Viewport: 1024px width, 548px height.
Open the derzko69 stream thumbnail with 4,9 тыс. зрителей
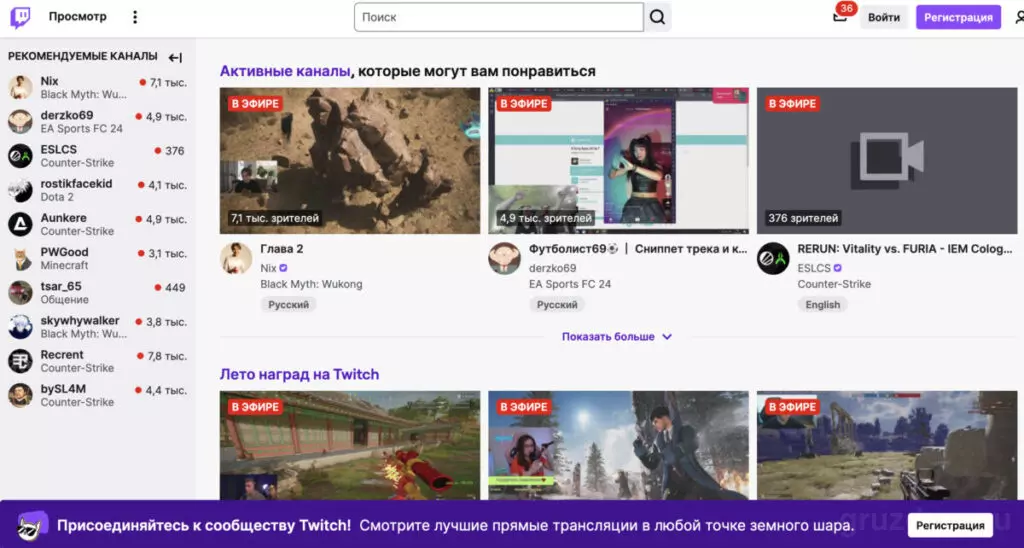(618, 161)
